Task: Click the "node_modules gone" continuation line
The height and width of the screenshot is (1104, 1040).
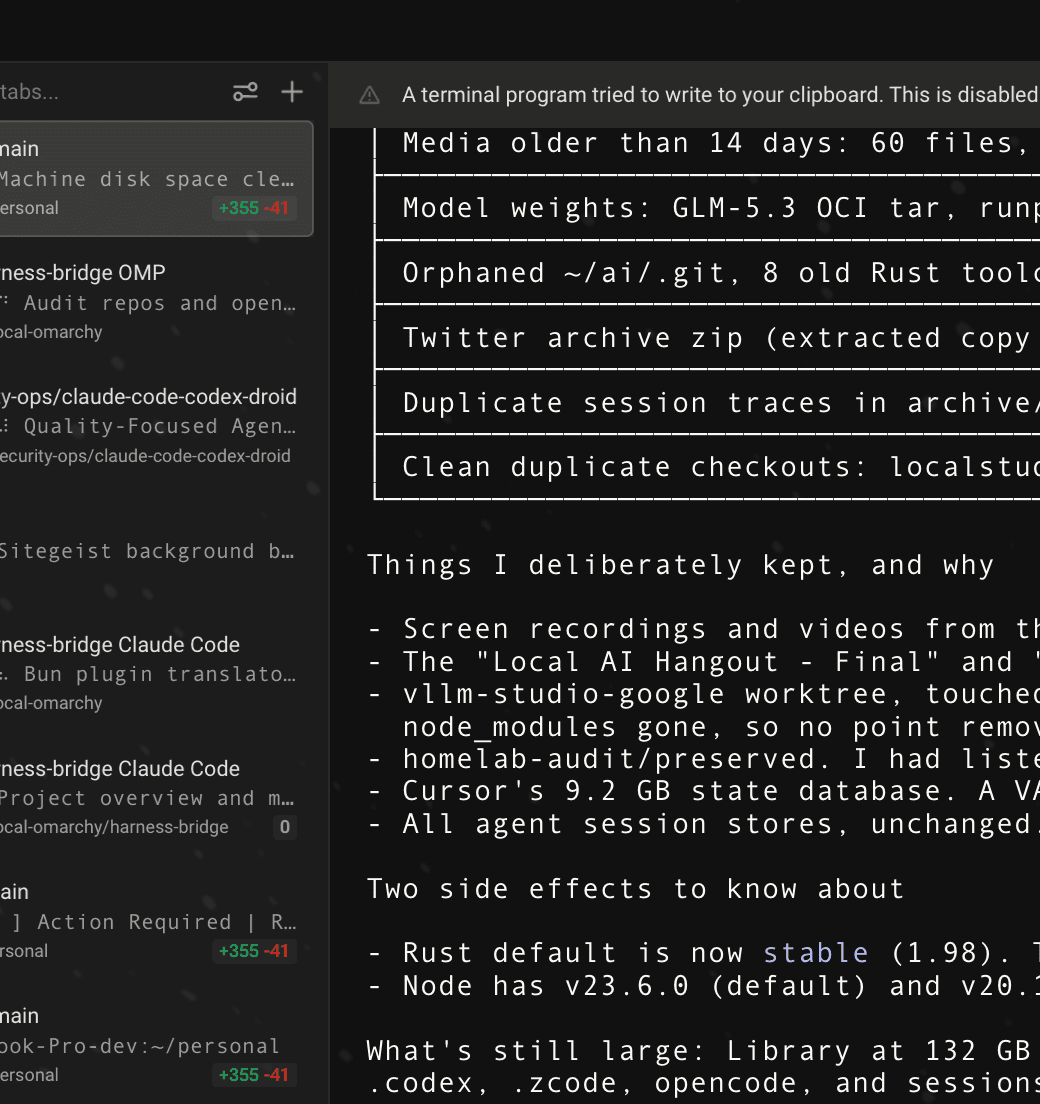Action: tap(721, 727)
